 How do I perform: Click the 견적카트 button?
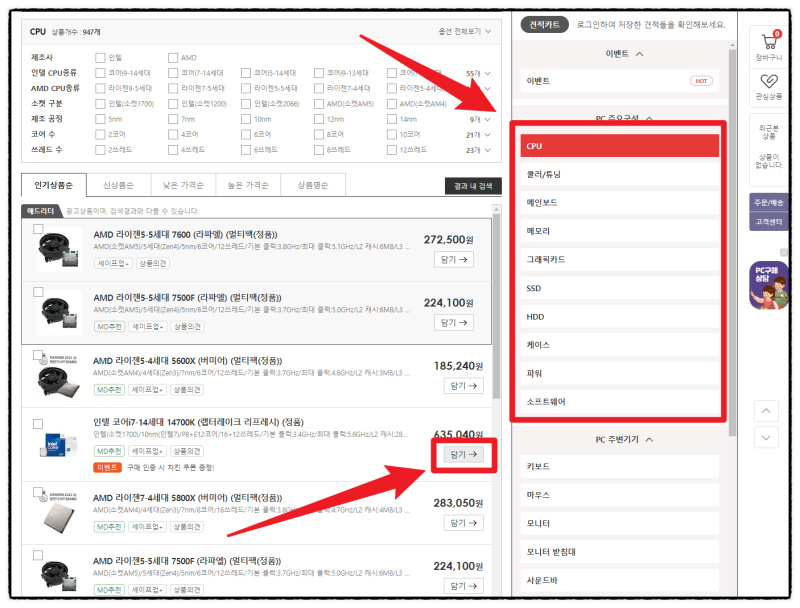[544, 24]
